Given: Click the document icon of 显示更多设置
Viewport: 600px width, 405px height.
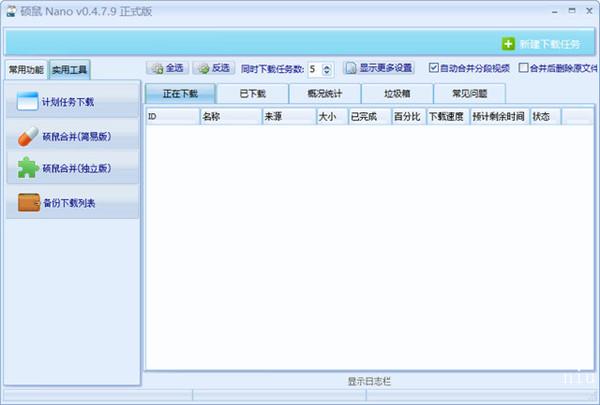Looking at the screenshot, I should [x=351, y=68].
